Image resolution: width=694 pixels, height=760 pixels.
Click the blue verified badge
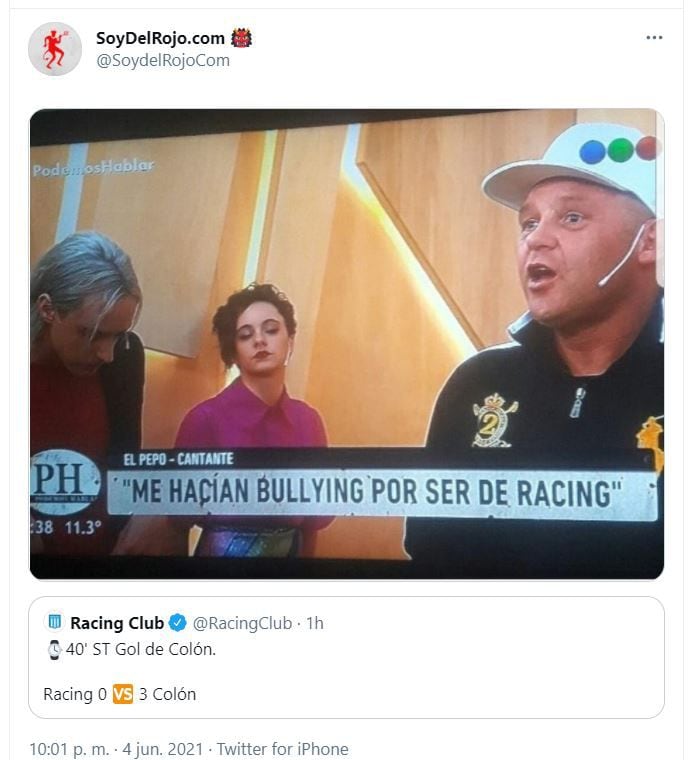click(177, 623)
